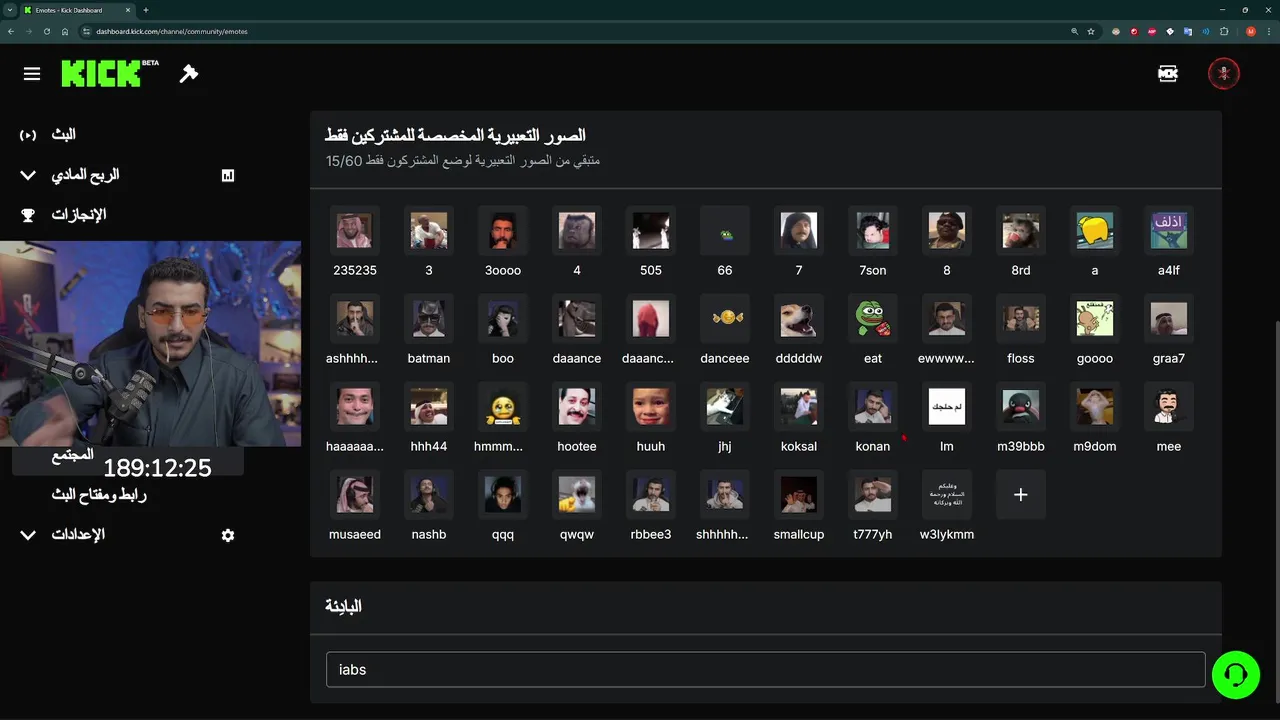The height and width of the screenshot is (720, 1280).
Task: Select the m39bbb penguin emote
Action: click(1021, 407)
